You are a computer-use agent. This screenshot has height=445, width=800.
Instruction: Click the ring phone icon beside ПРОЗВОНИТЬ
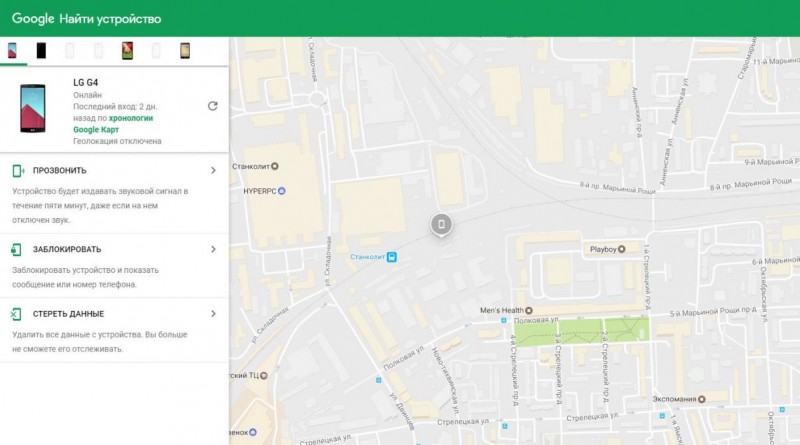pos(18,170)
